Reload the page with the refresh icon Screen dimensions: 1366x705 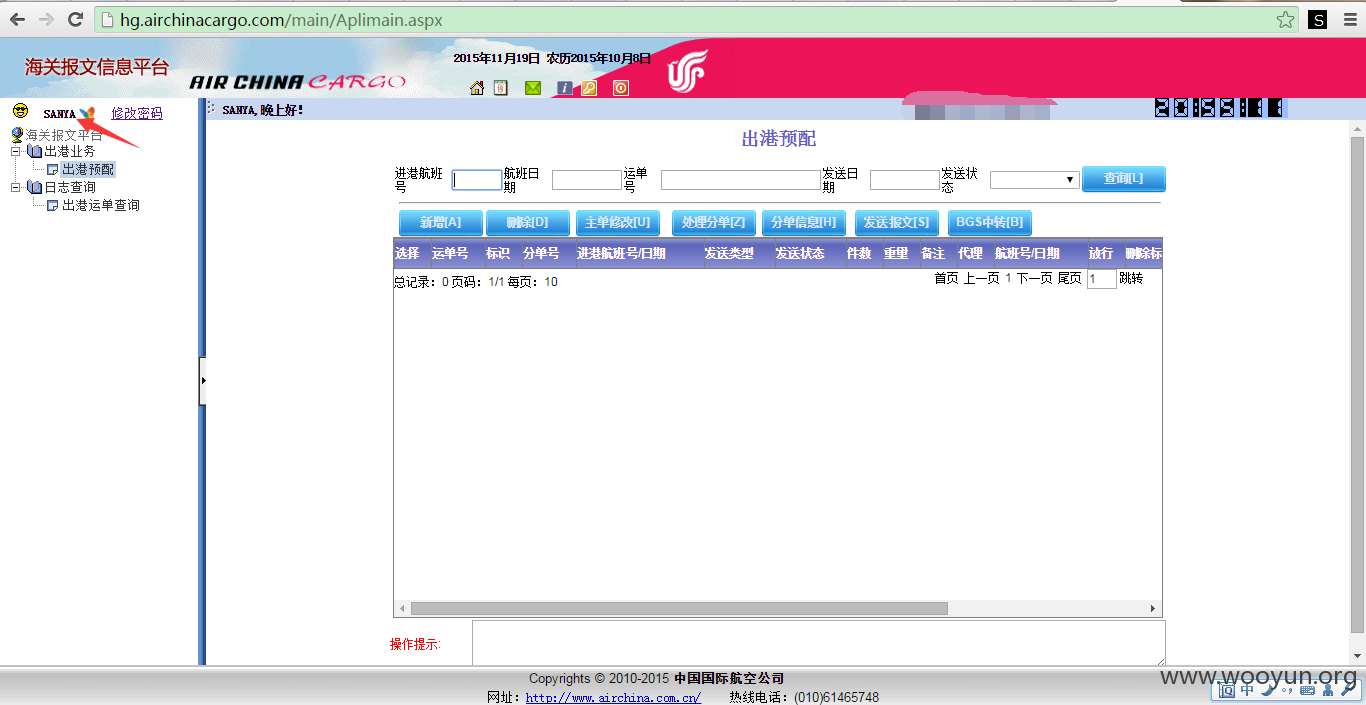click(75, 19)
